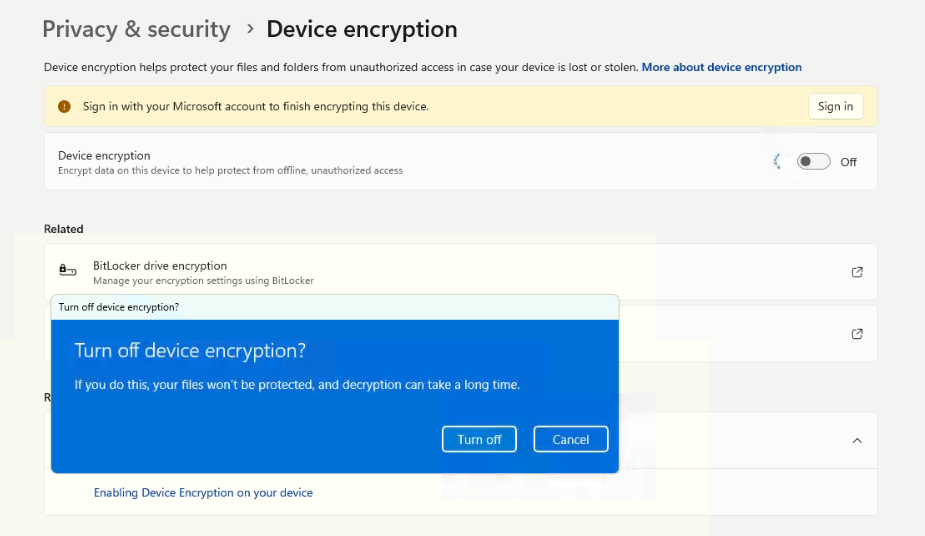Click the orange warning icon in banner
This screenshot has height=536, width=925.
[x=64, y=107]
